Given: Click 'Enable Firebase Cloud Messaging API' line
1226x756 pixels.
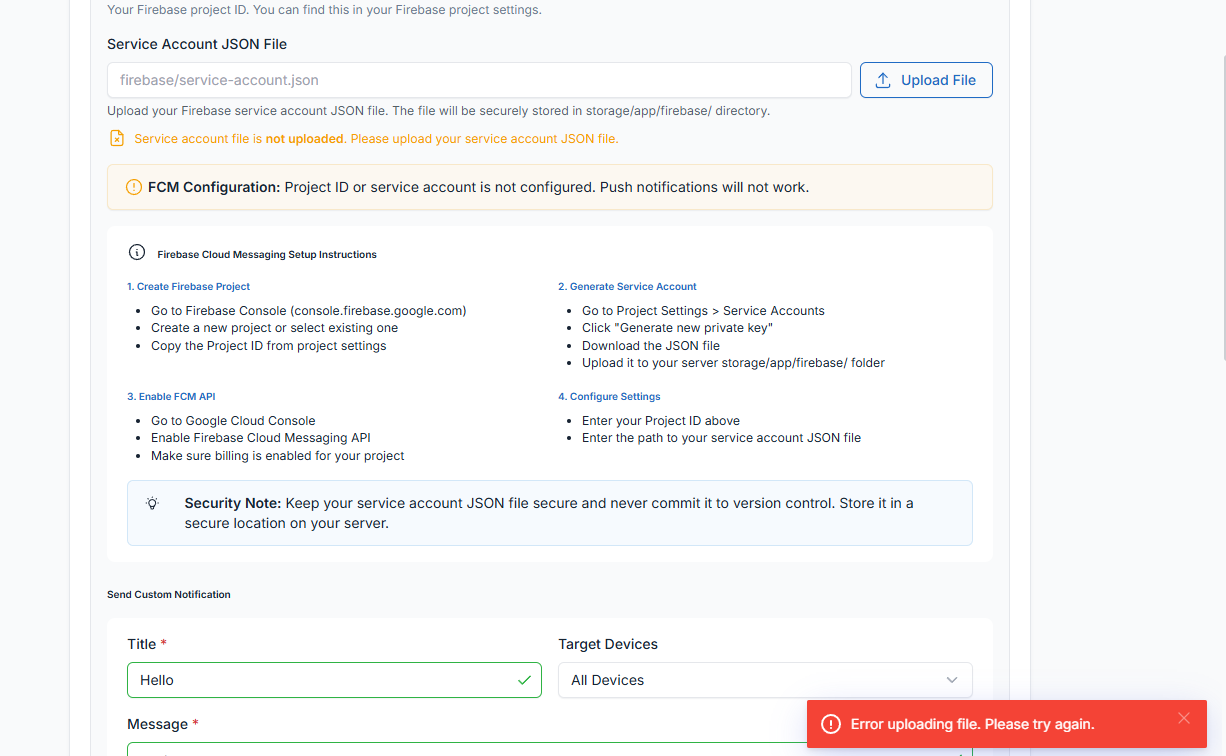Looking at the screenshot, I should point(261,438).
